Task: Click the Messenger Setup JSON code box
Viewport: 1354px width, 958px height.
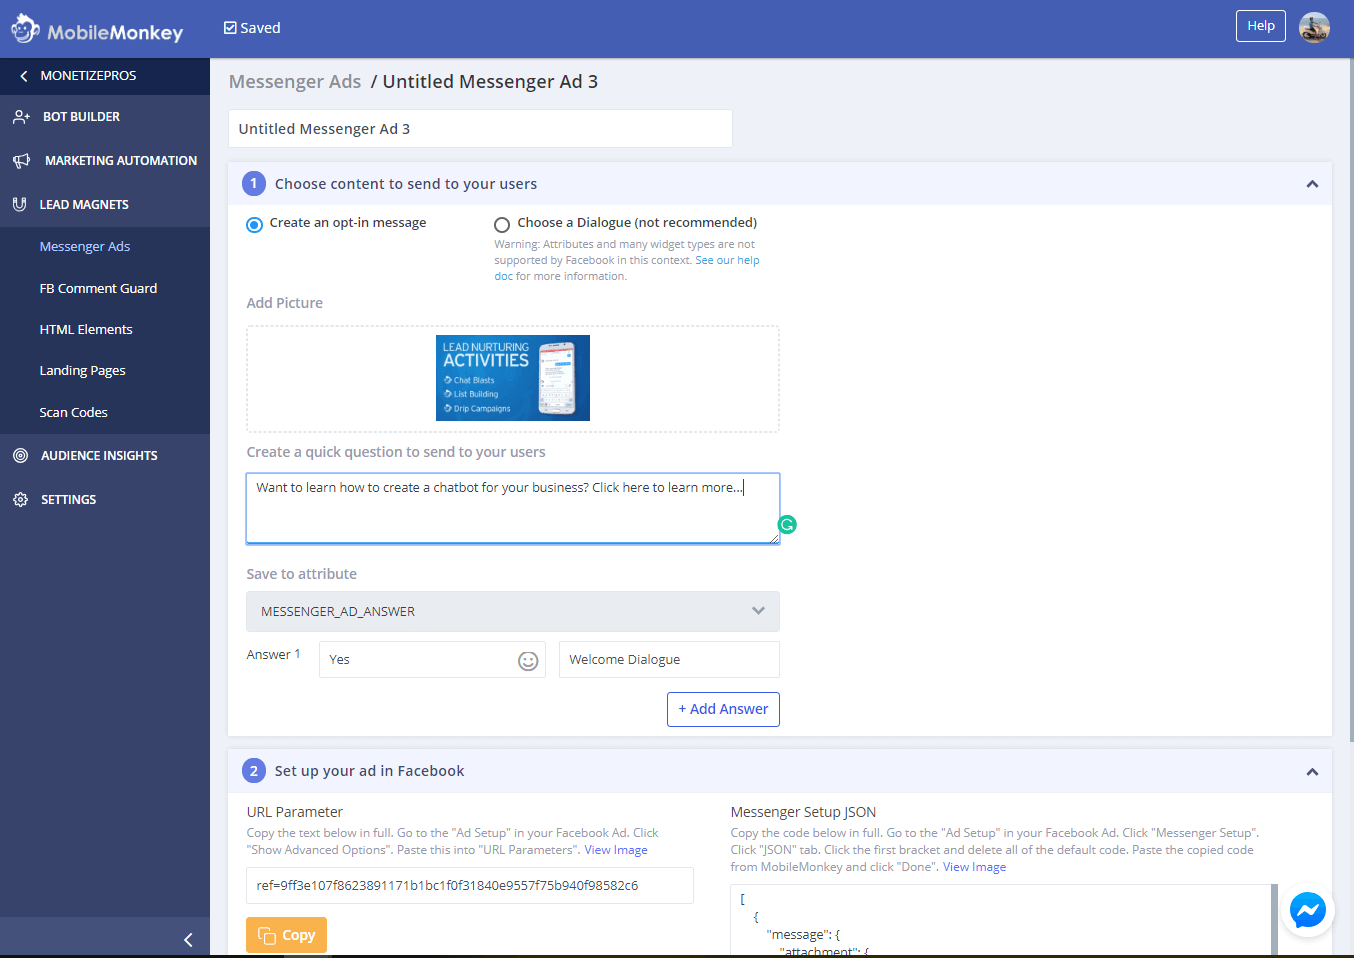Action: [x=1001, y=920]
